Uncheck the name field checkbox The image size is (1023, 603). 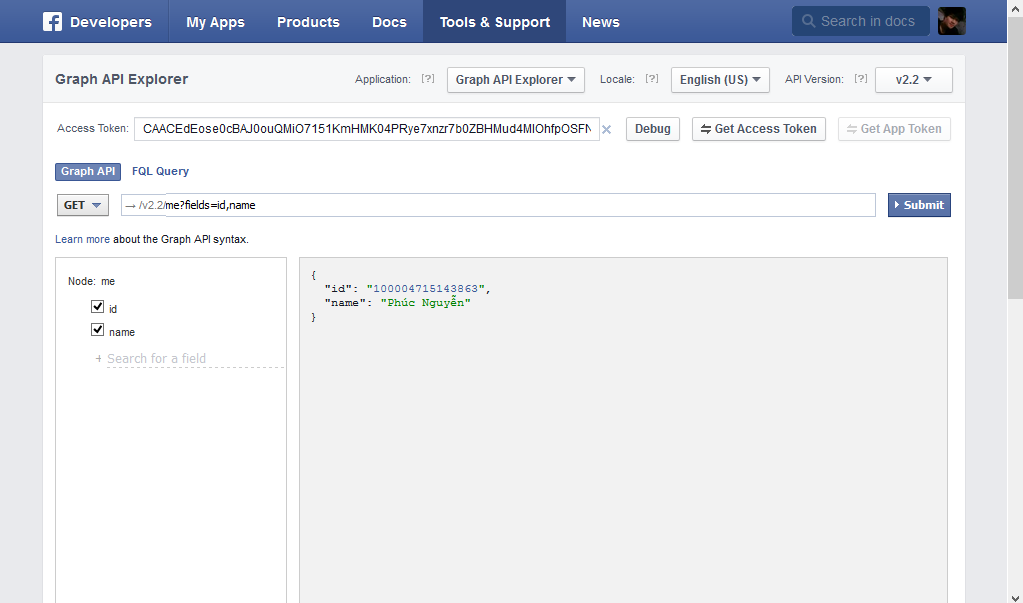(97, 330)
